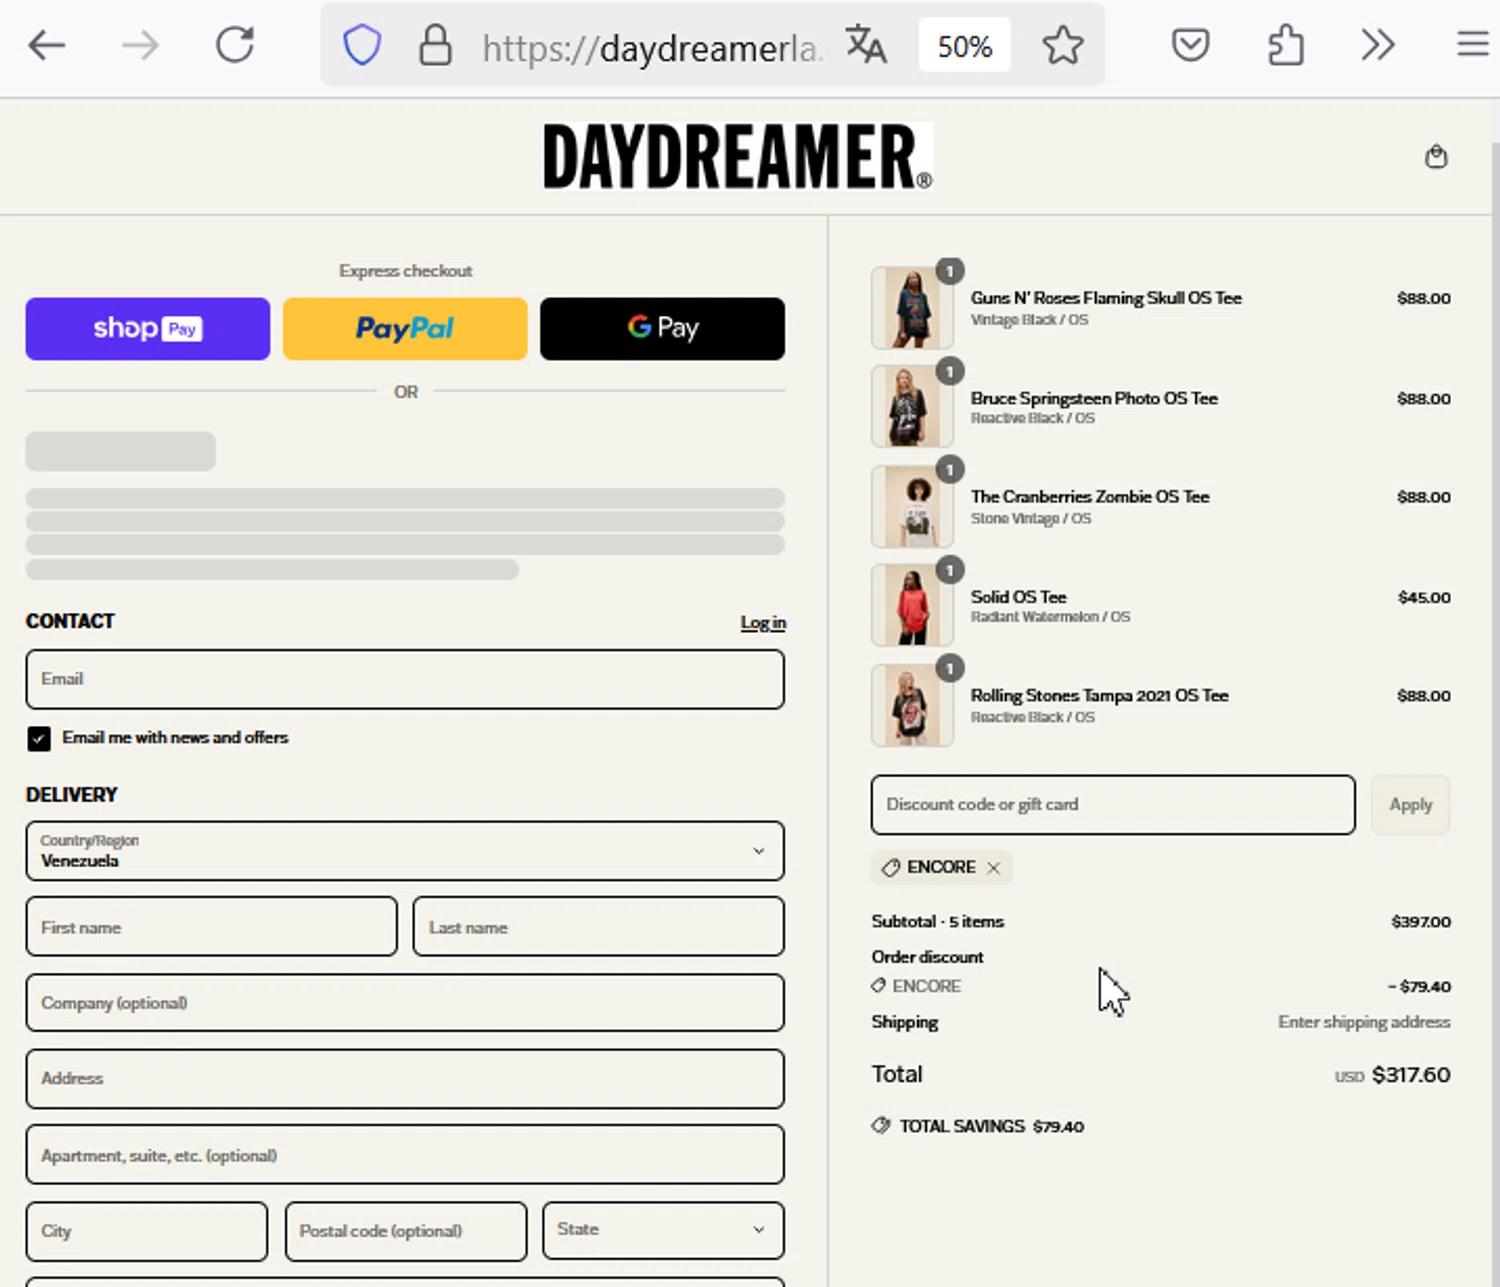This screenshot has width=1500, height=1287.
Task: Check out with PayPal
Action: (405, 328)
